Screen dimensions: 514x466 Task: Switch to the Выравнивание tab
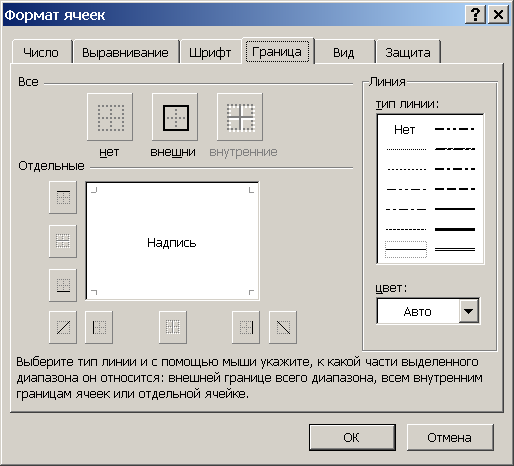[126, 52]
